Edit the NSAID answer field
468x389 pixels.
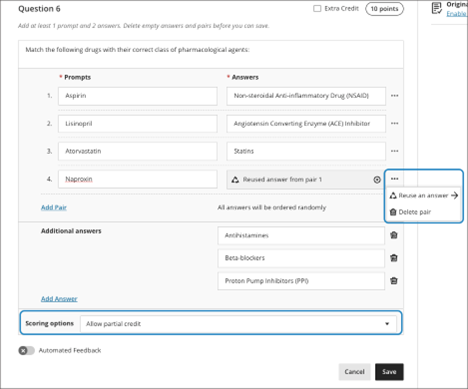click(x=306, y=96)
